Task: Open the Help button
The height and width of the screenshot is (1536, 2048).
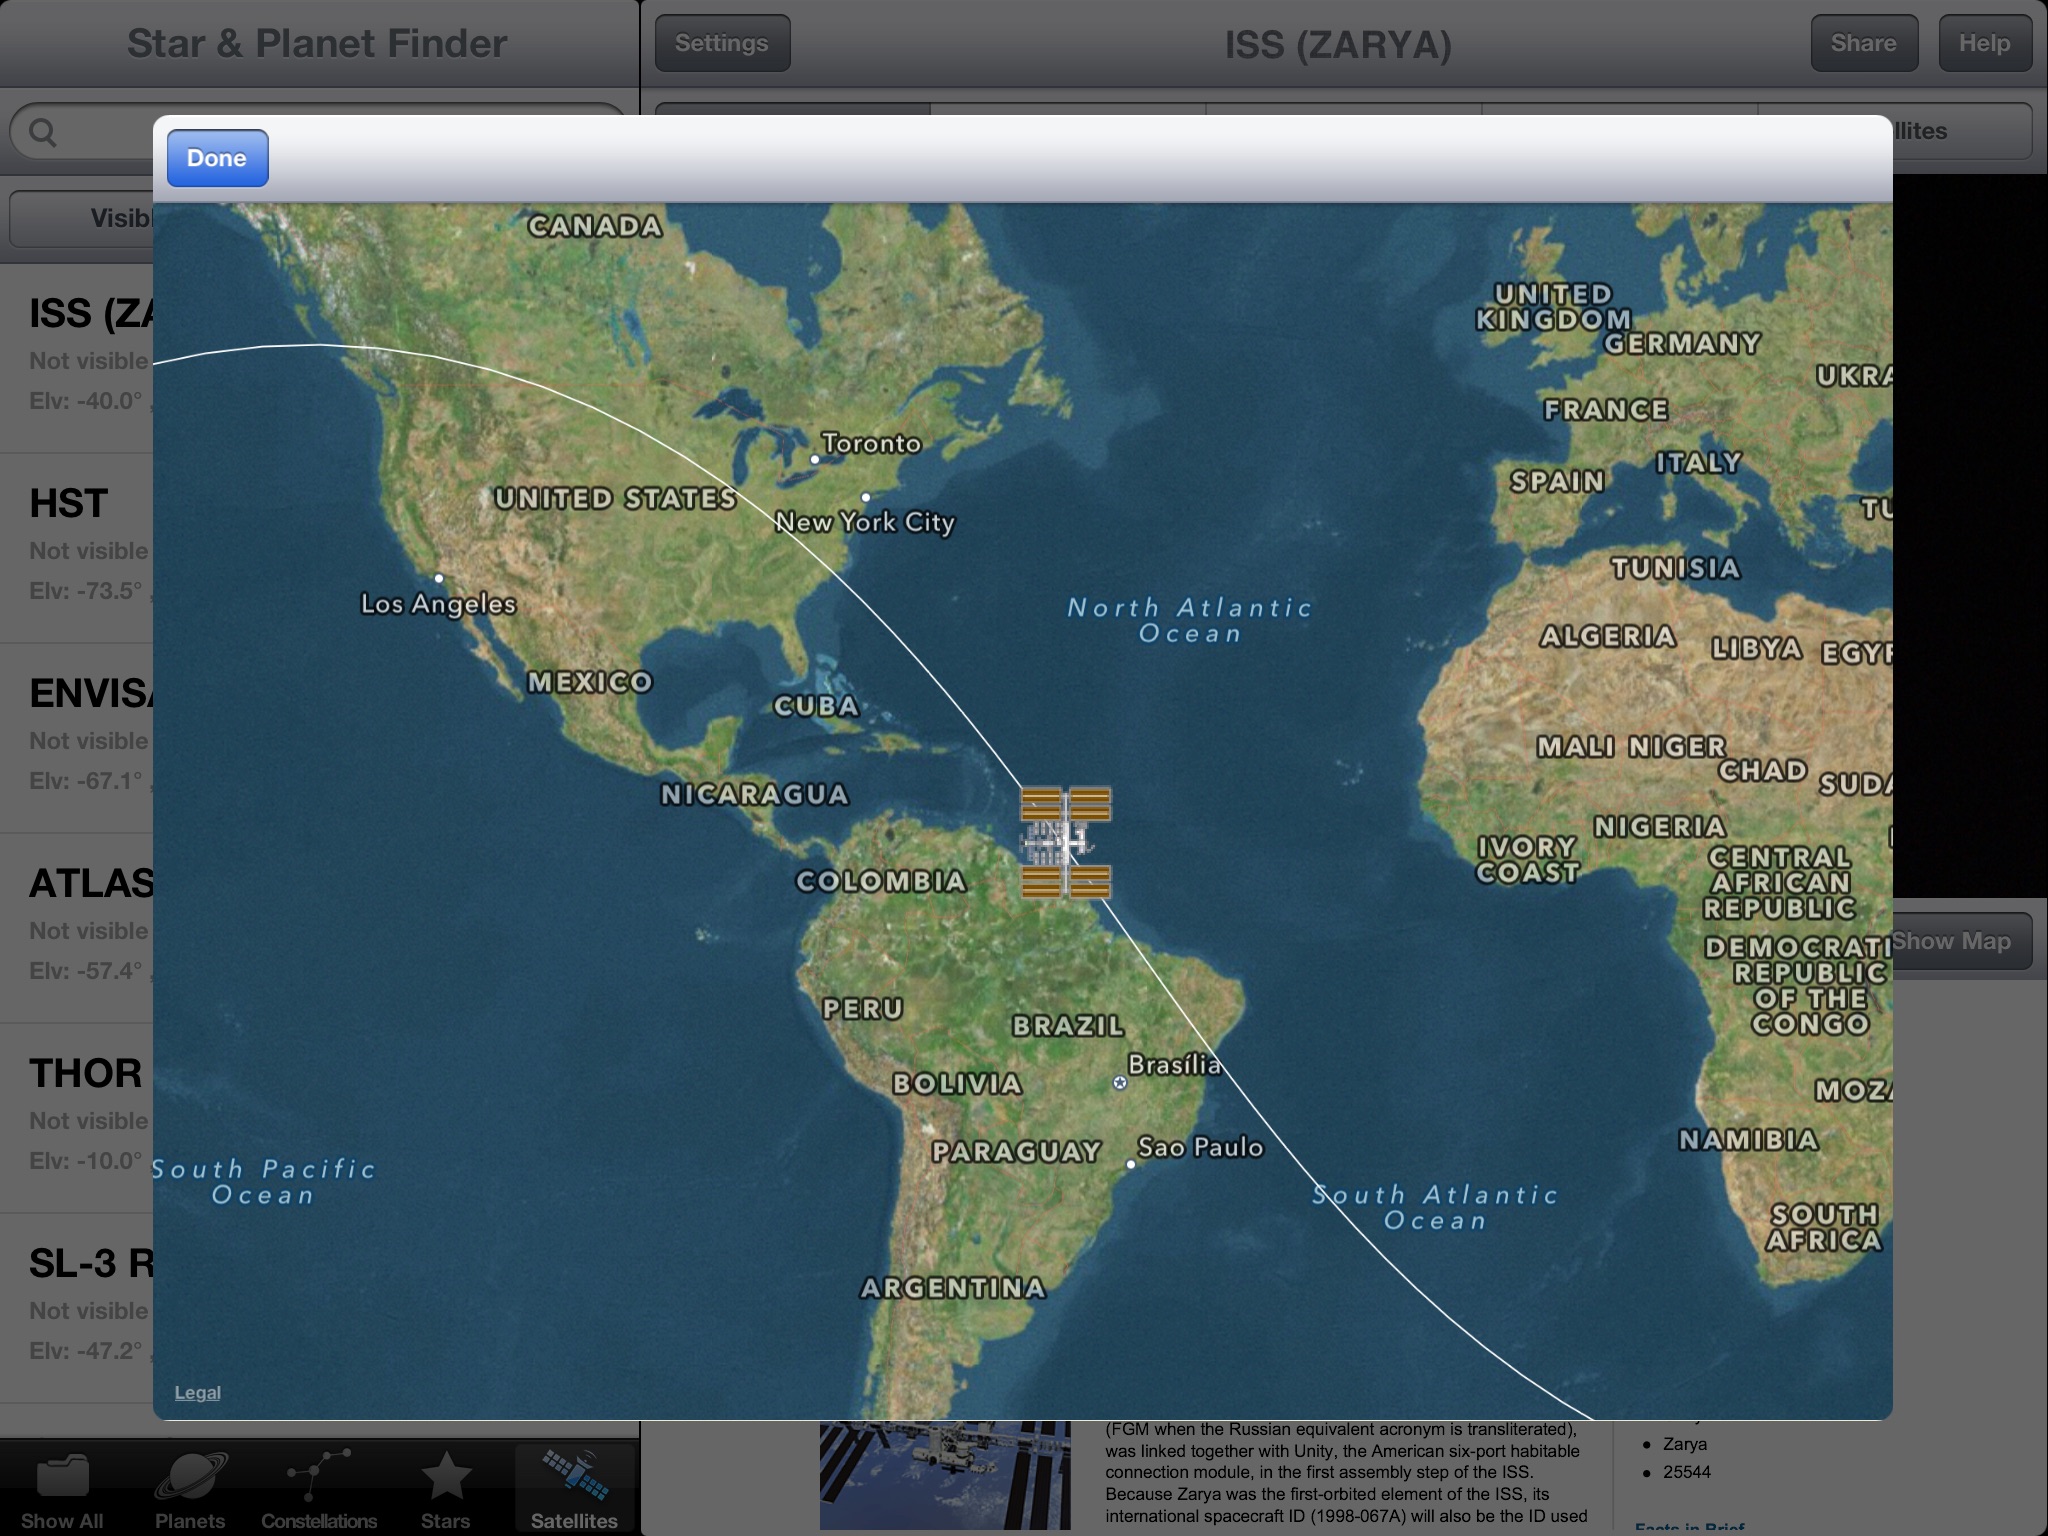Action: (1985, 43)
